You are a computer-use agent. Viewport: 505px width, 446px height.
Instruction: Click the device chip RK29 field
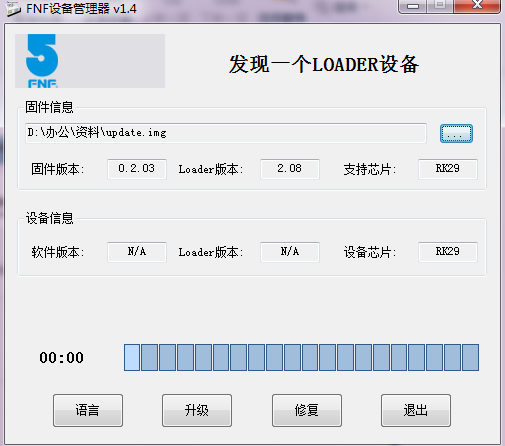coord(448,252)
